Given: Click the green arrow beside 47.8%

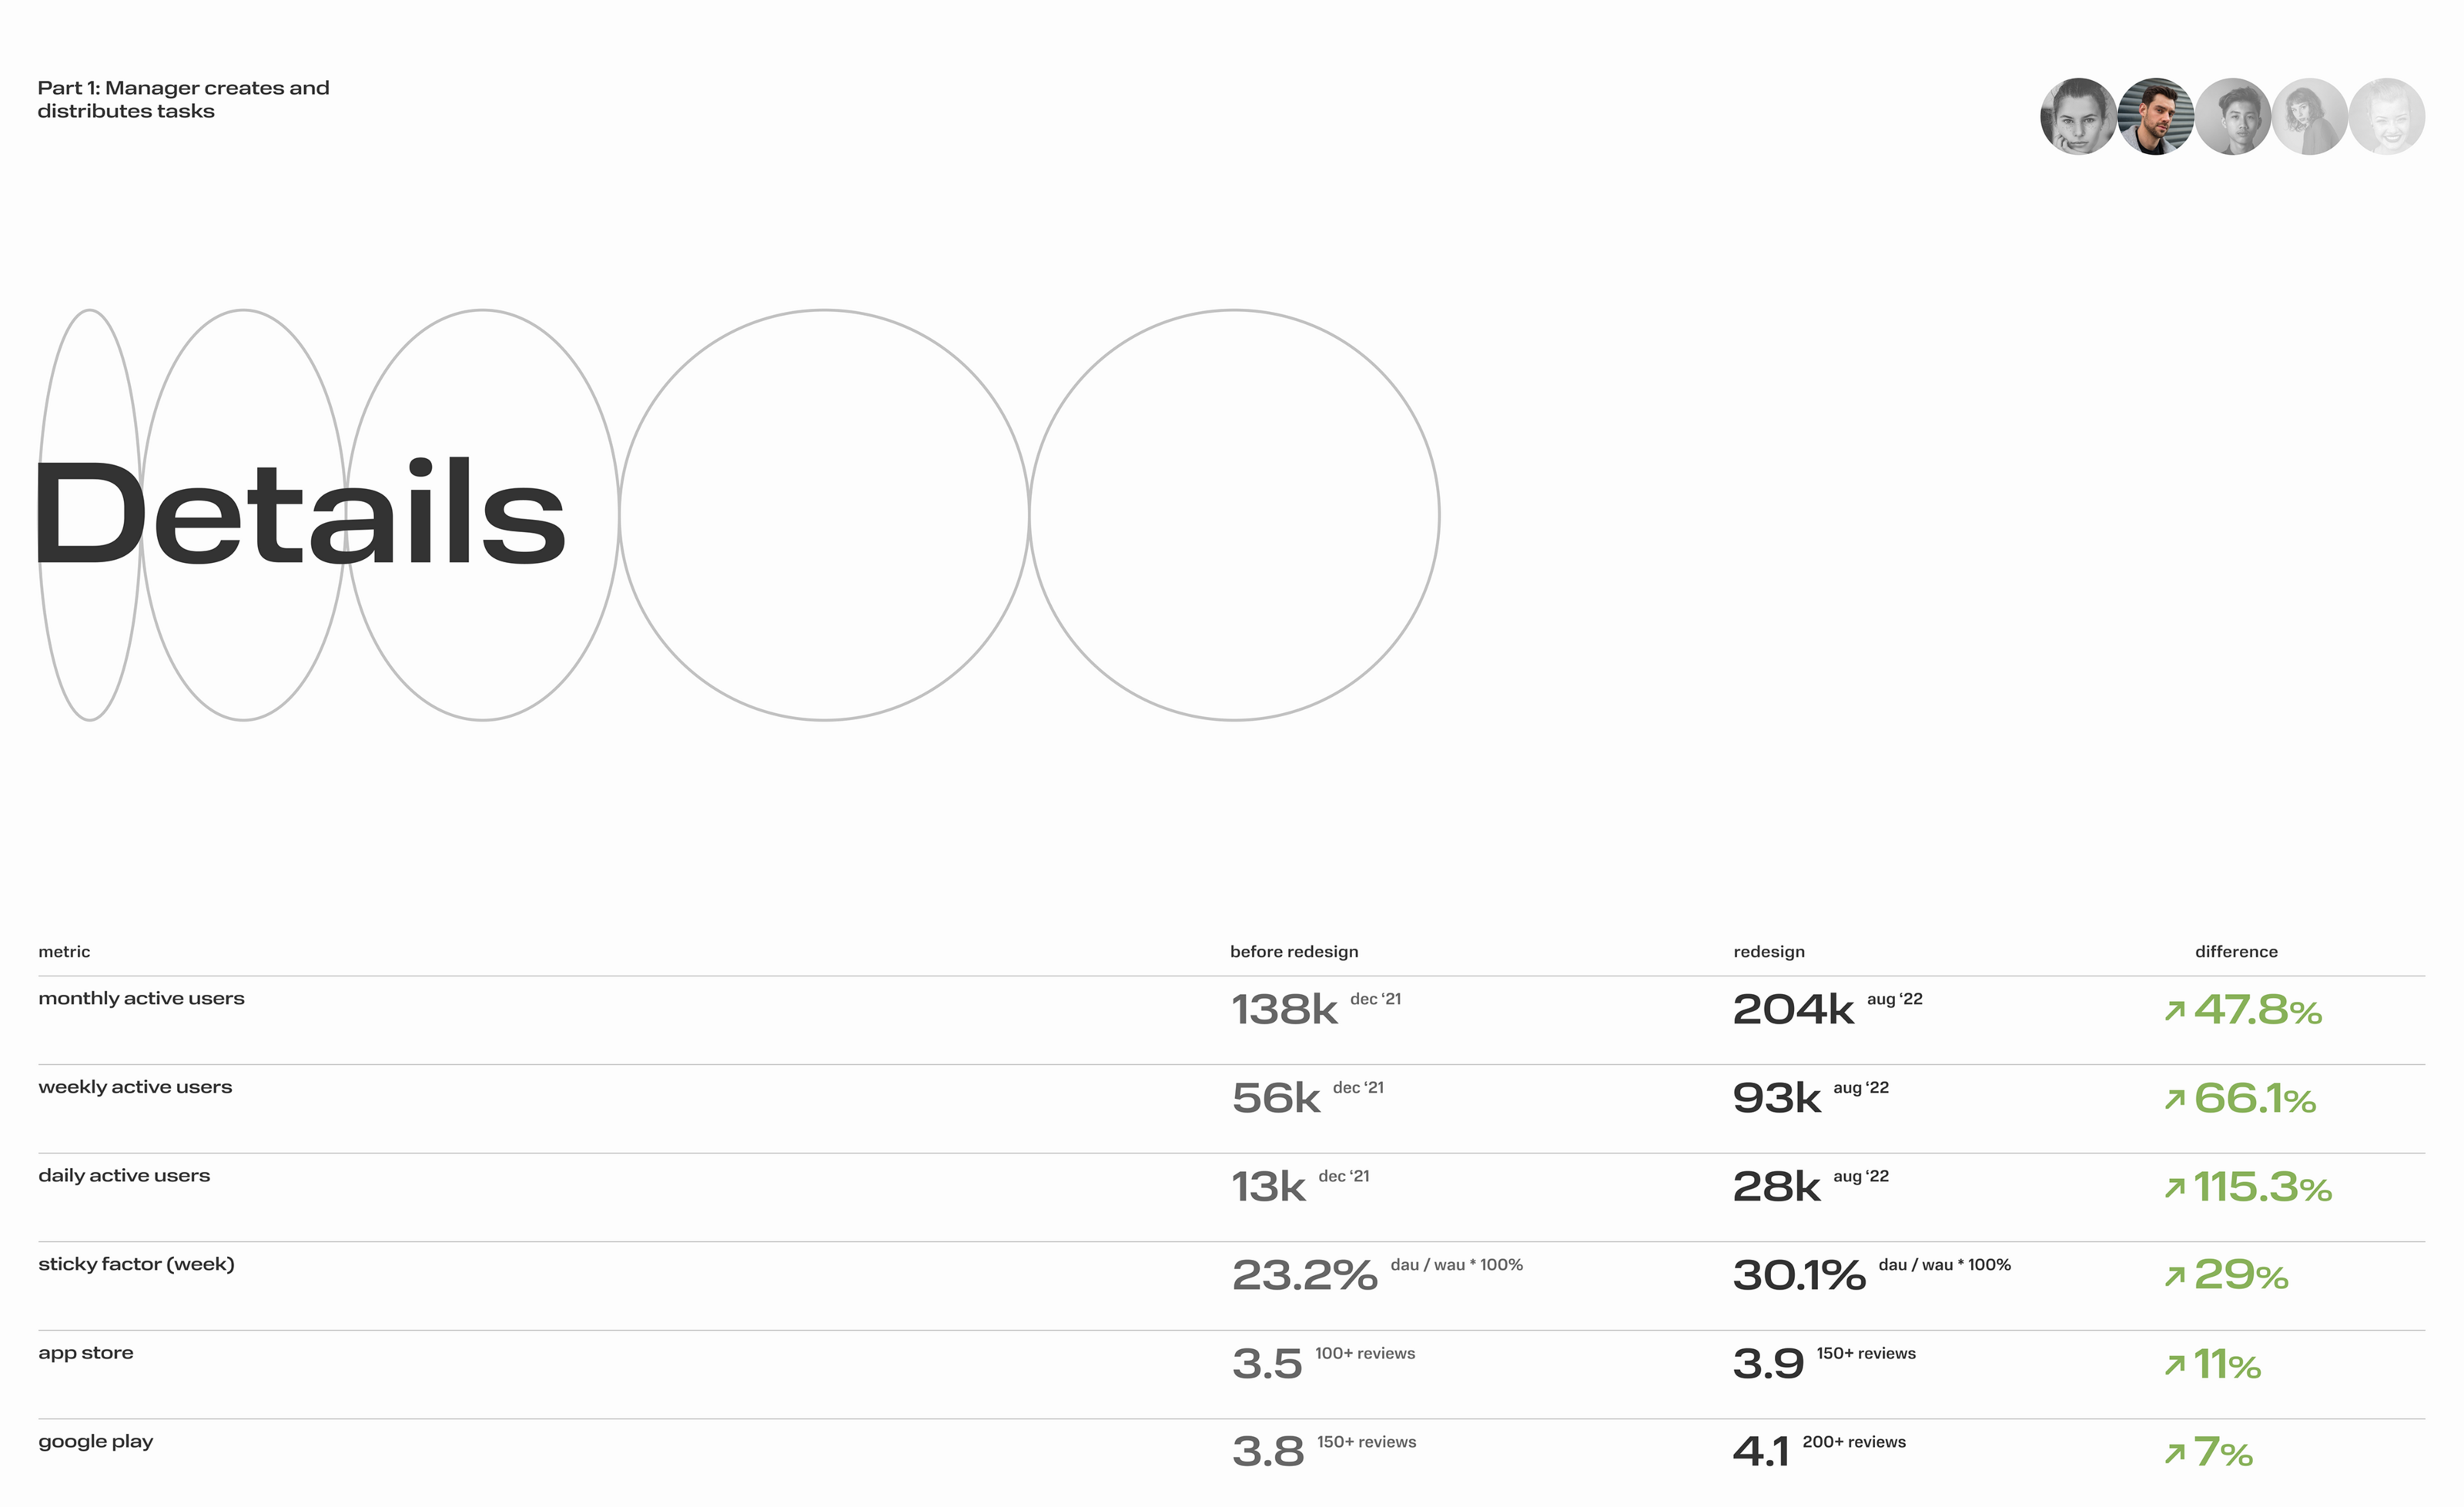Looking at the screenshot, I should click(2174, 1011).
